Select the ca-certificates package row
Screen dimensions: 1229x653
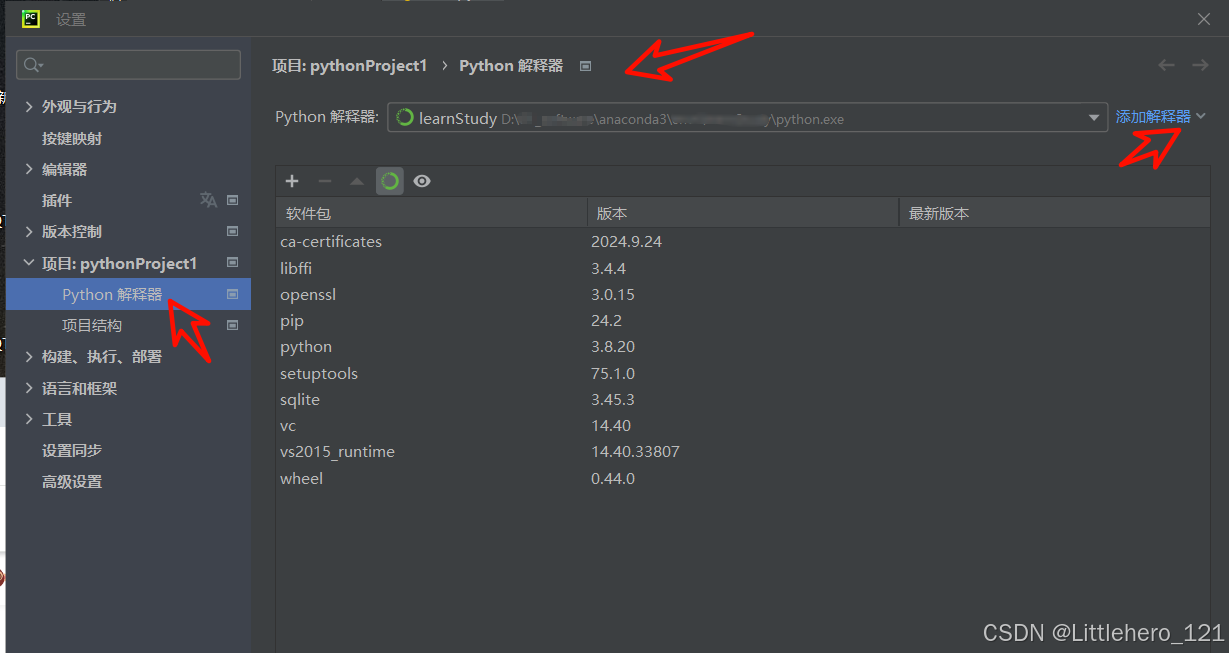[x=743, y=241]
